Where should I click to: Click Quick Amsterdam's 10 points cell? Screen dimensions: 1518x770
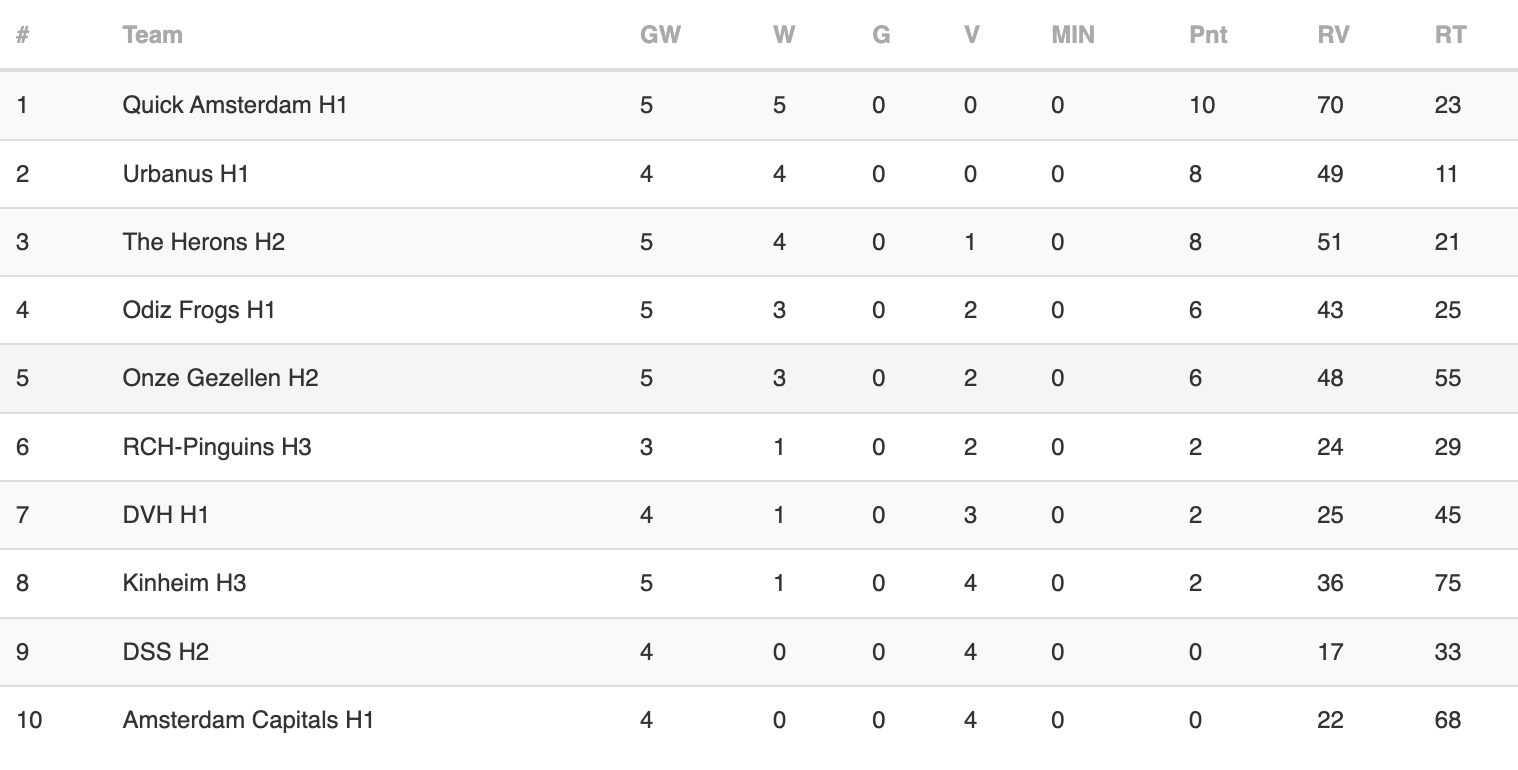[1202, 105]
